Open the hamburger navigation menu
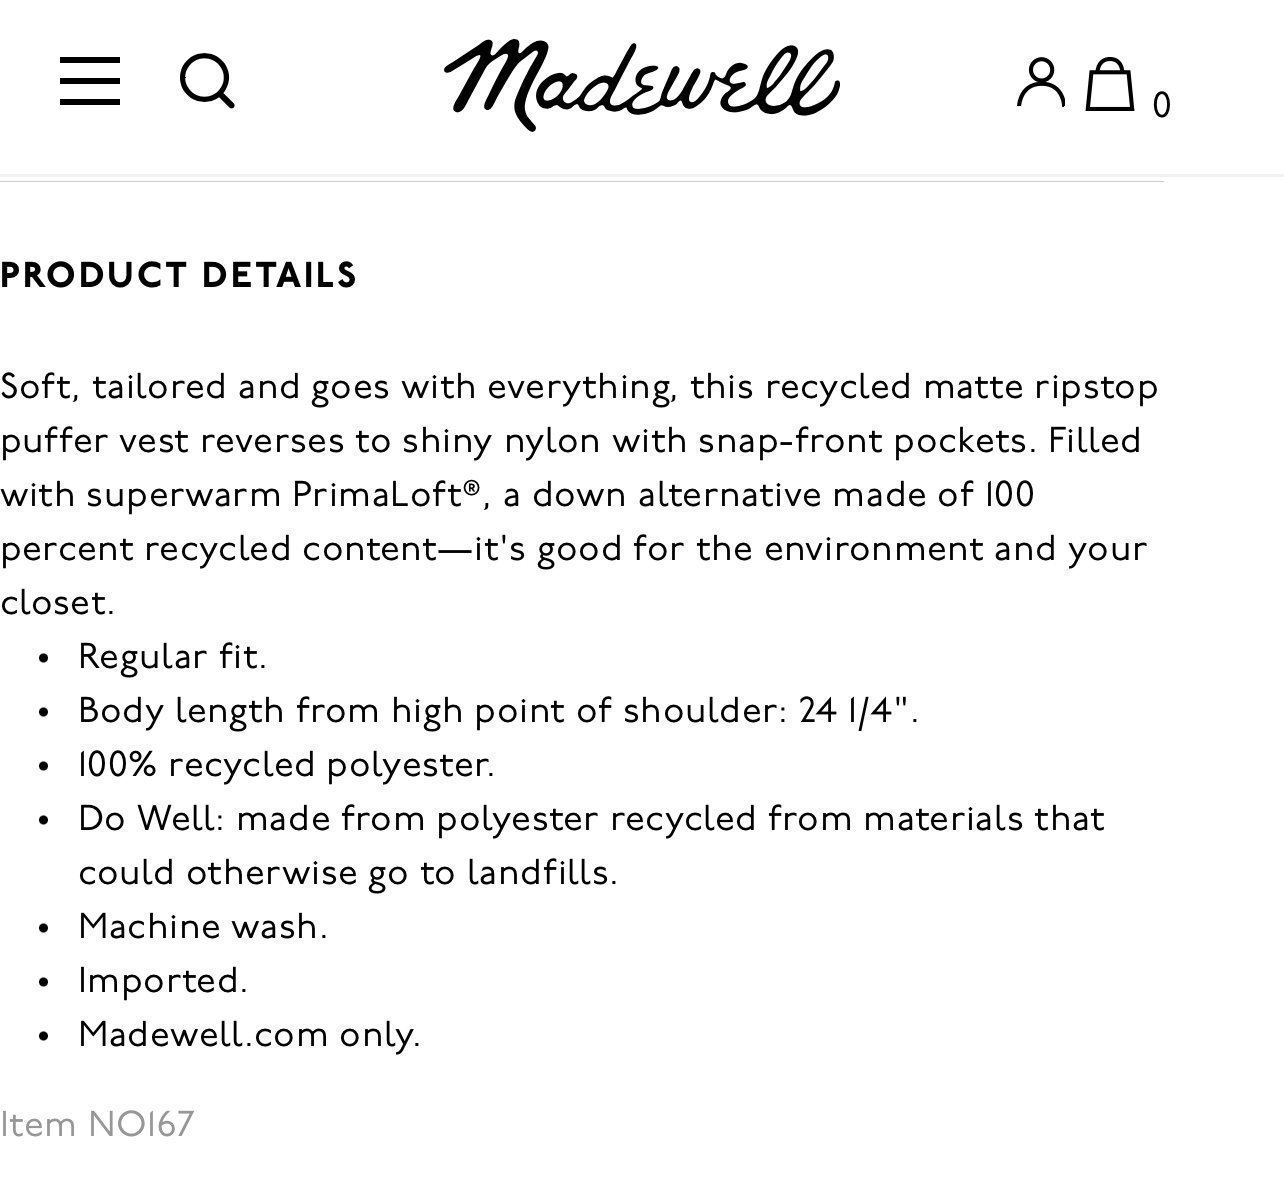This screenshot has width=1284, height=1184. tap(90, 81)
